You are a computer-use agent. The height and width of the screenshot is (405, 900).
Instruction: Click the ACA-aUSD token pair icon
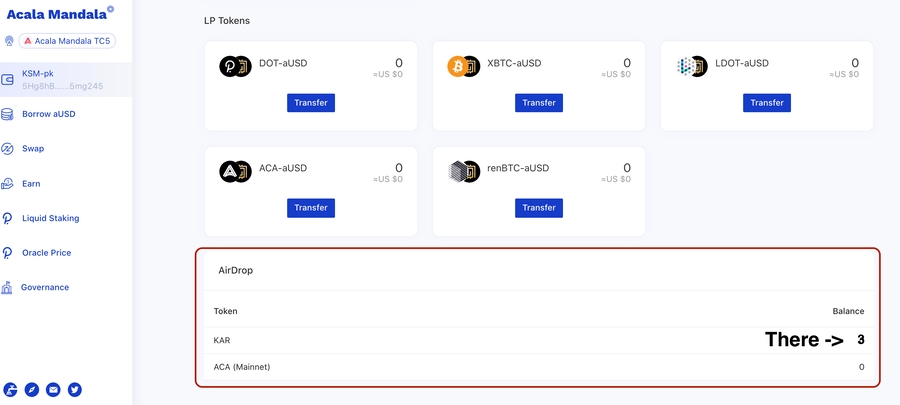[235, 171]
